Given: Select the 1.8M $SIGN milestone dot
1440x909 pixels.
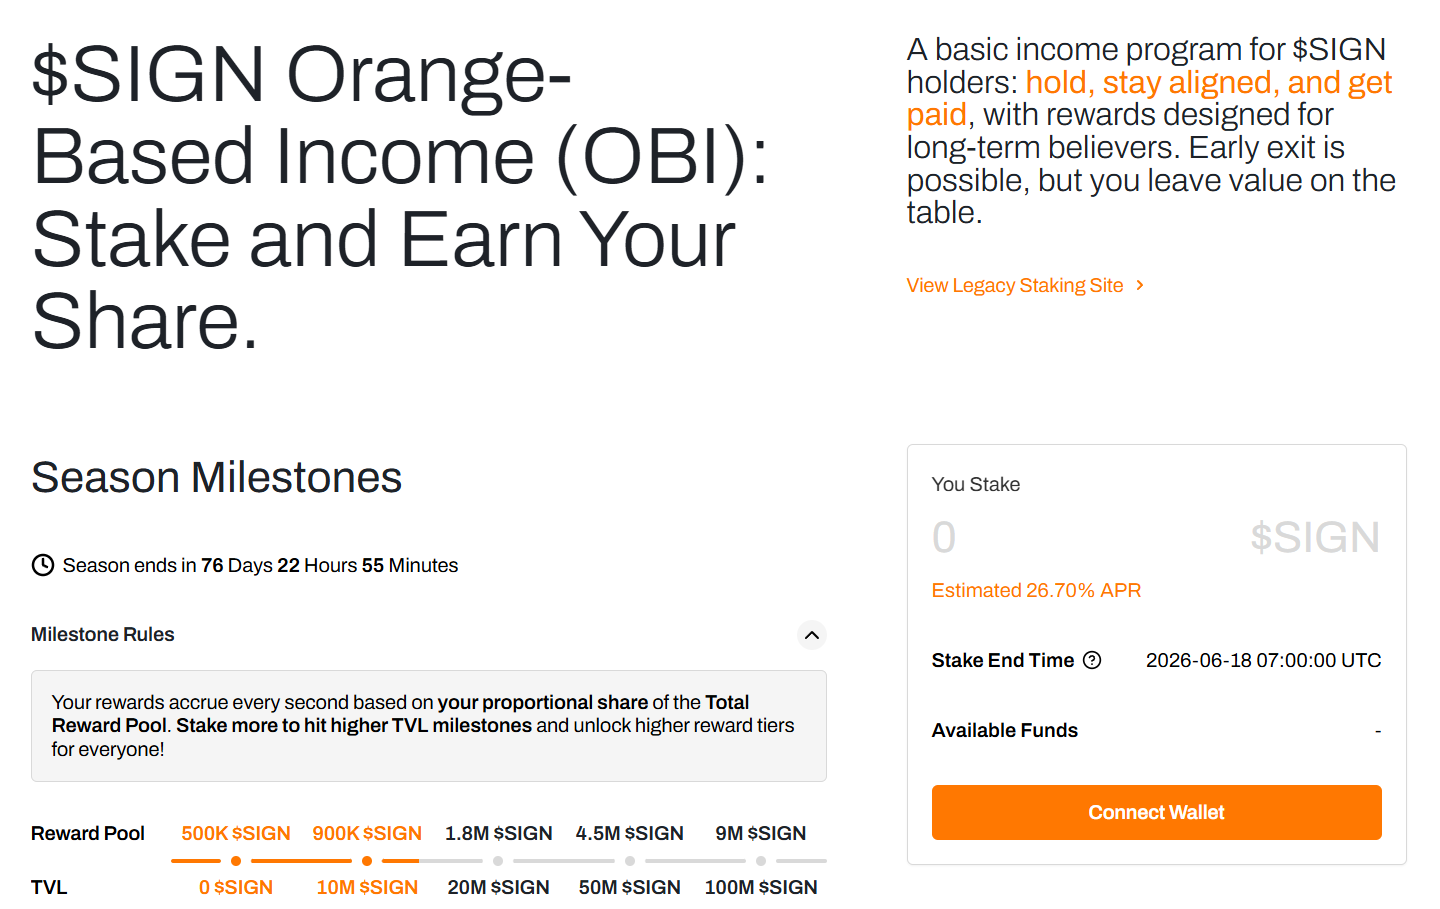Looking at the screenshot, I should 498,861.
